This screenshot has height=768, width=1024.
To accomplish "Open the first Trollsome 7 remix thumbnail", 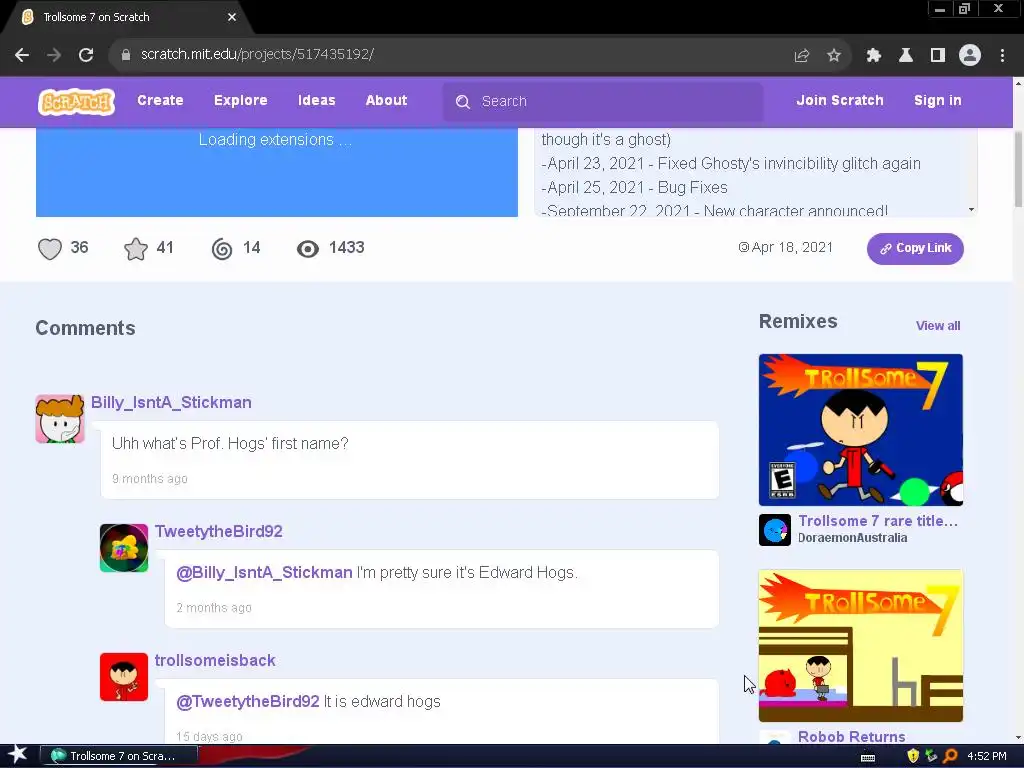I will coord(861,430).
